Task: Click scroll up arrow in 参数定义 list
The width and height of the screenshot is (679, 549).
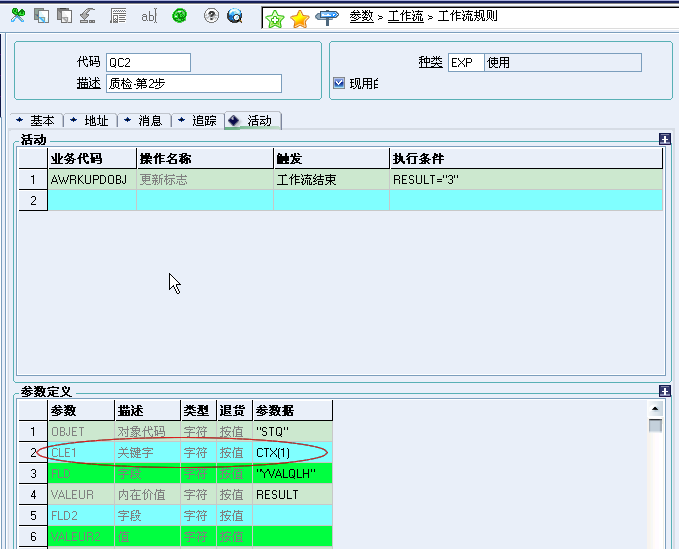Action: coord(655,409)
